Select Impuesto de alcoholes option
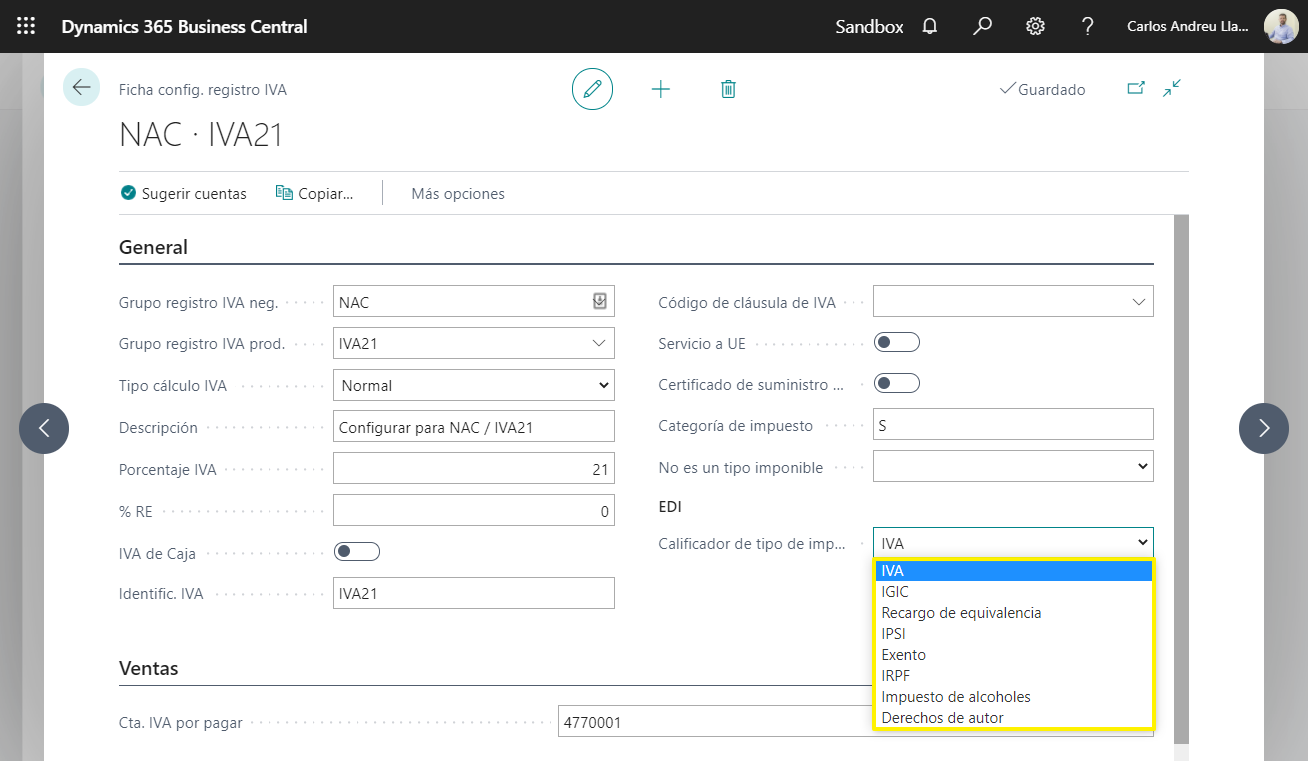The width and height of the screenshot is (1308, 761). tap(1013, 697)
